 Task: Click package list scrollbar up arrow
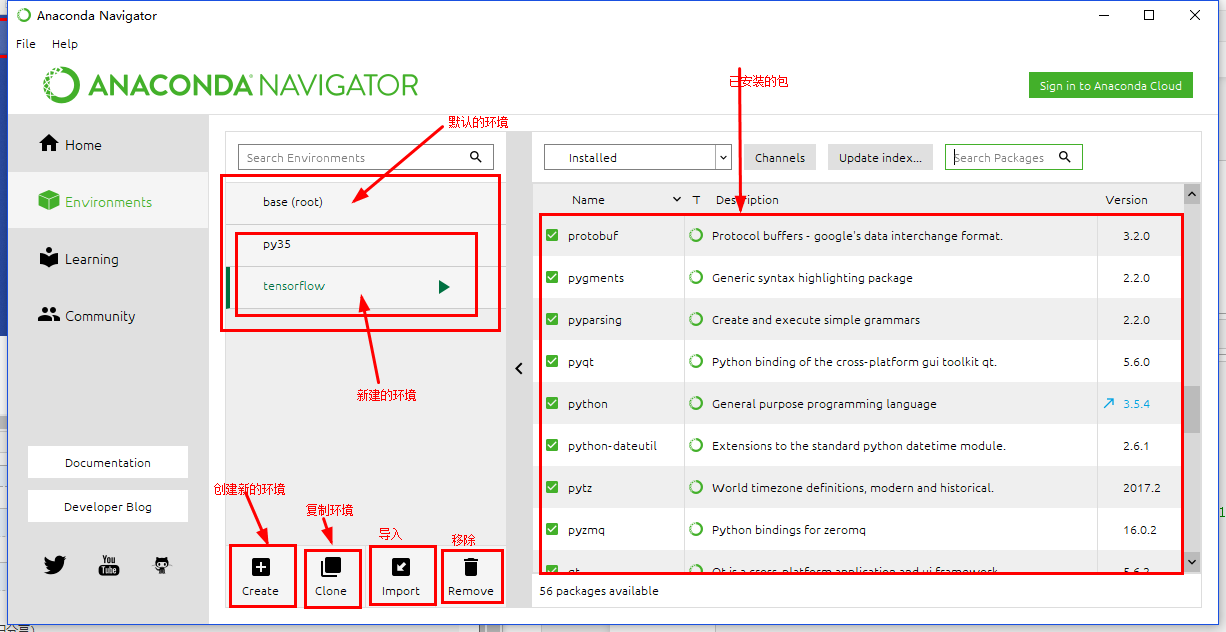click(x=1192, y=193)
